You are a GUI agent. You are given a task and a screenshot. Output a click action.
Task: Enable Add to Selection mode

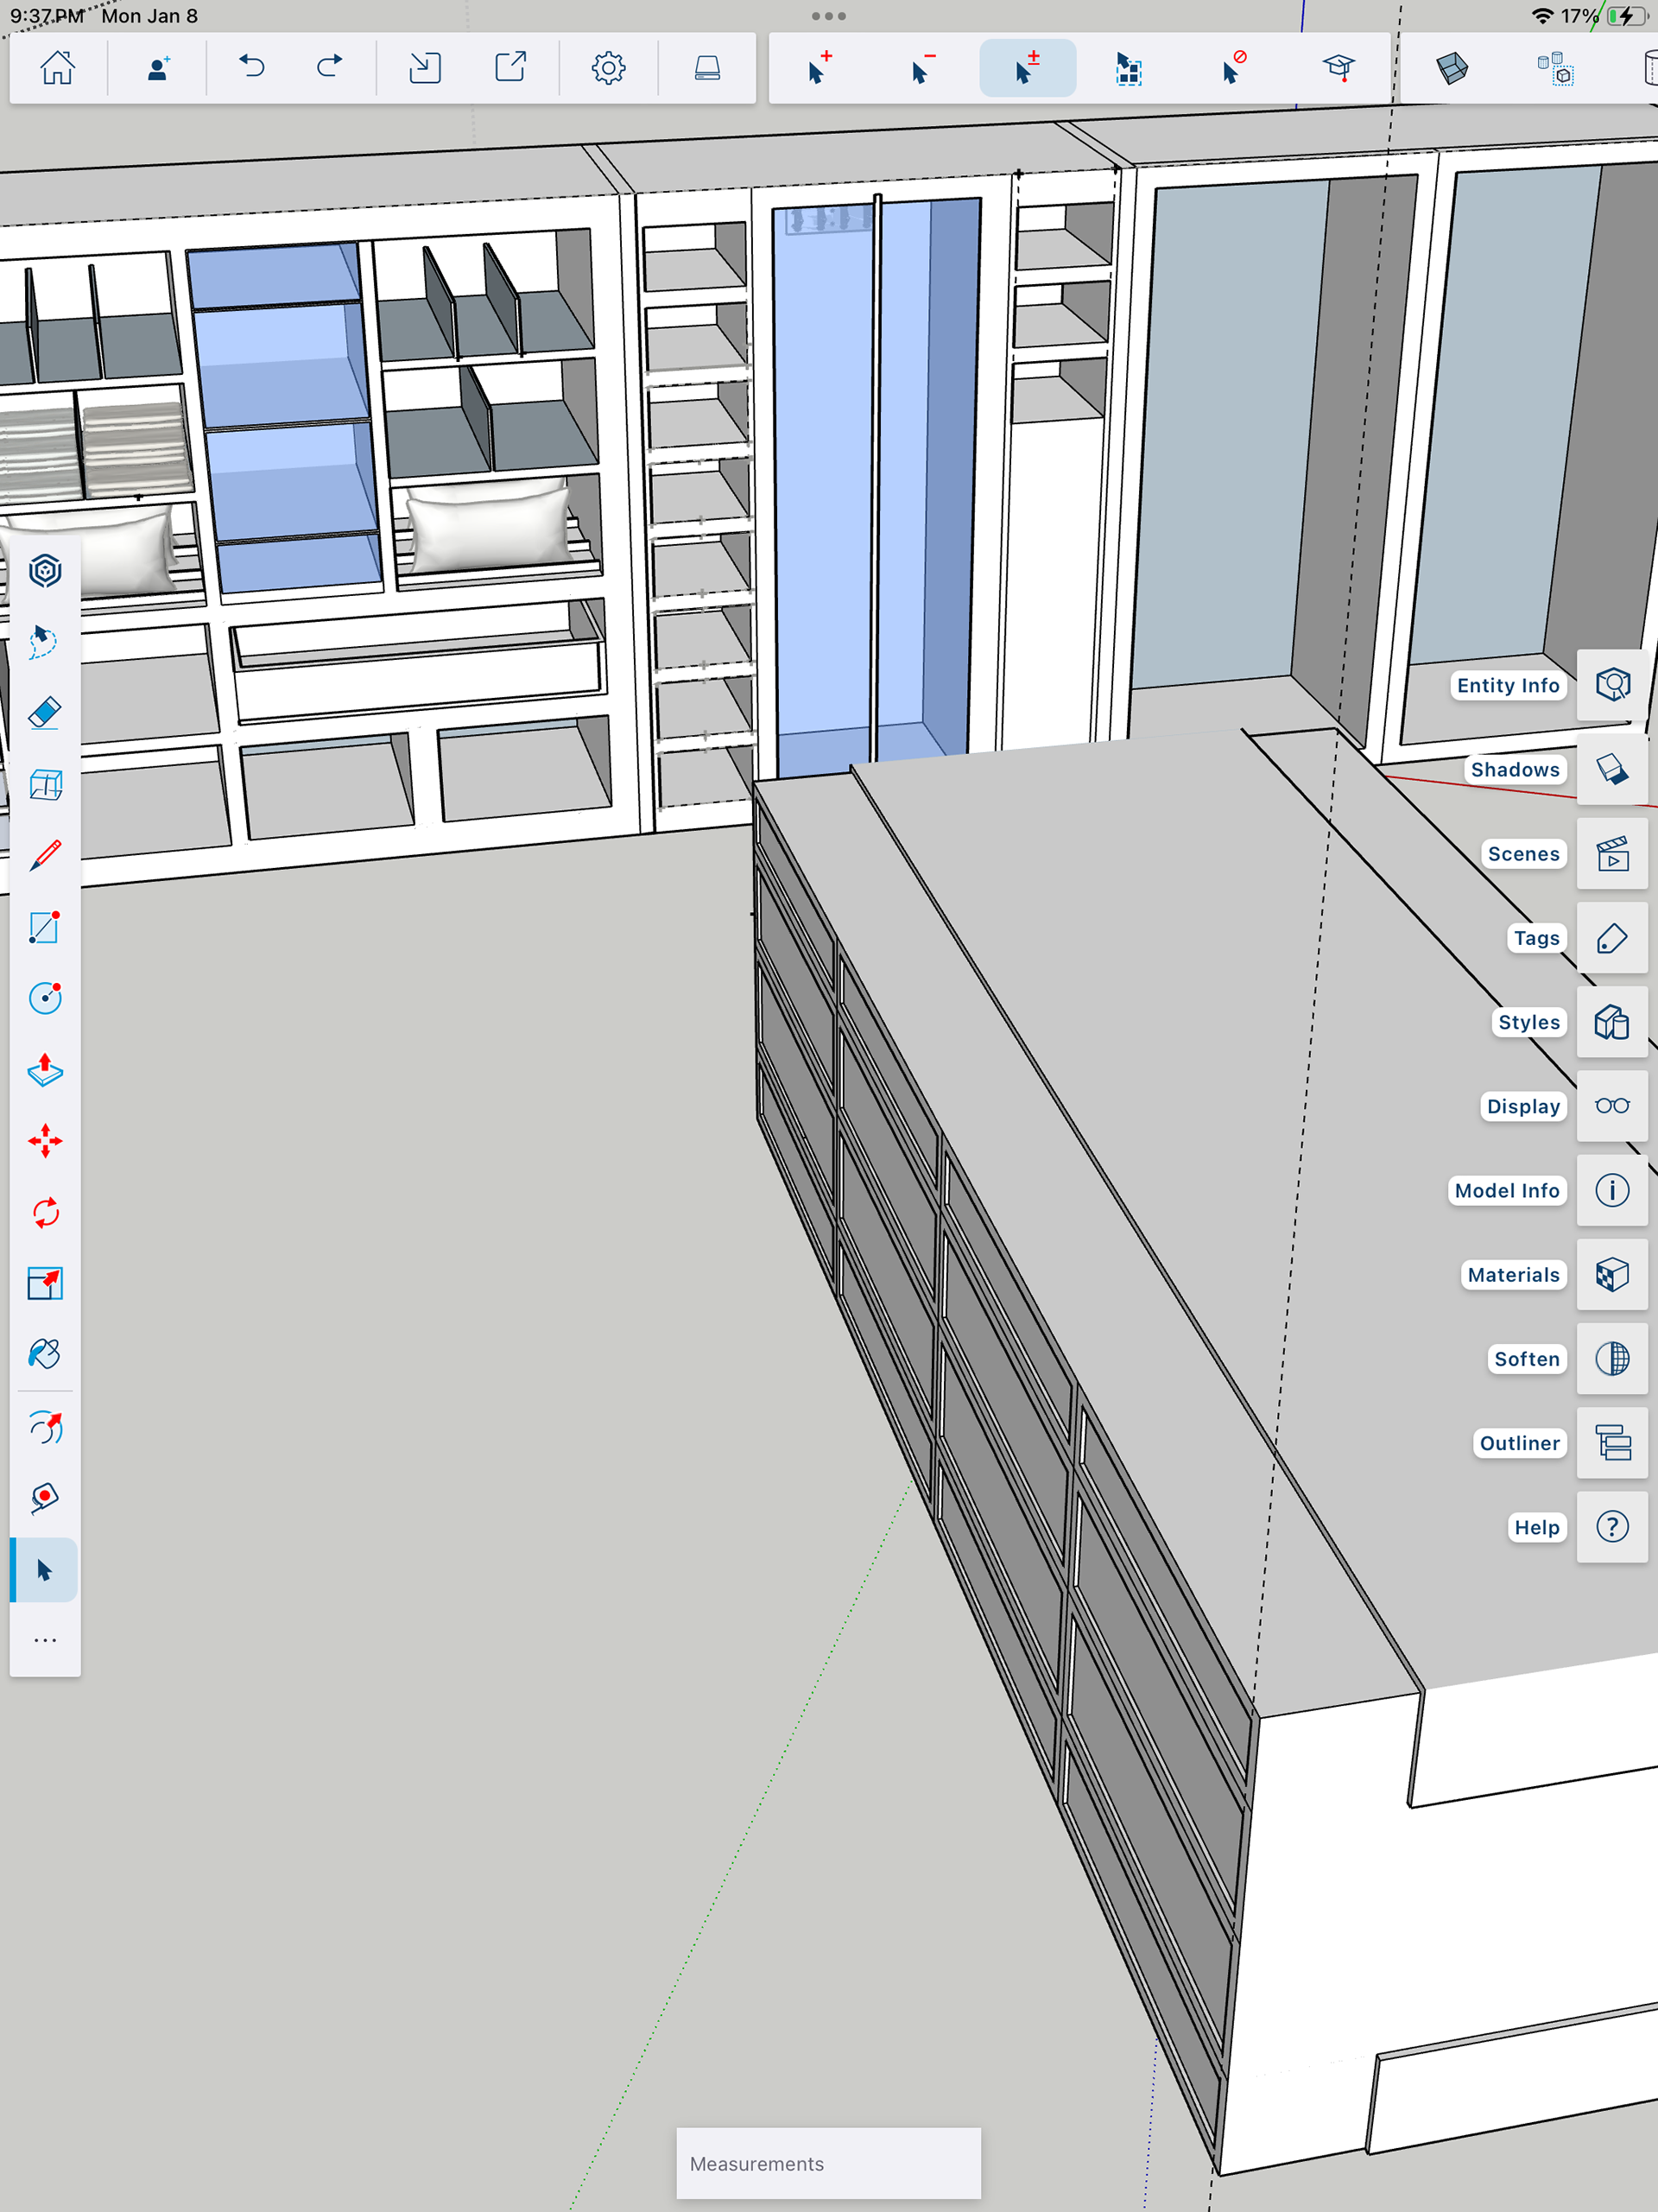[819, 68]
